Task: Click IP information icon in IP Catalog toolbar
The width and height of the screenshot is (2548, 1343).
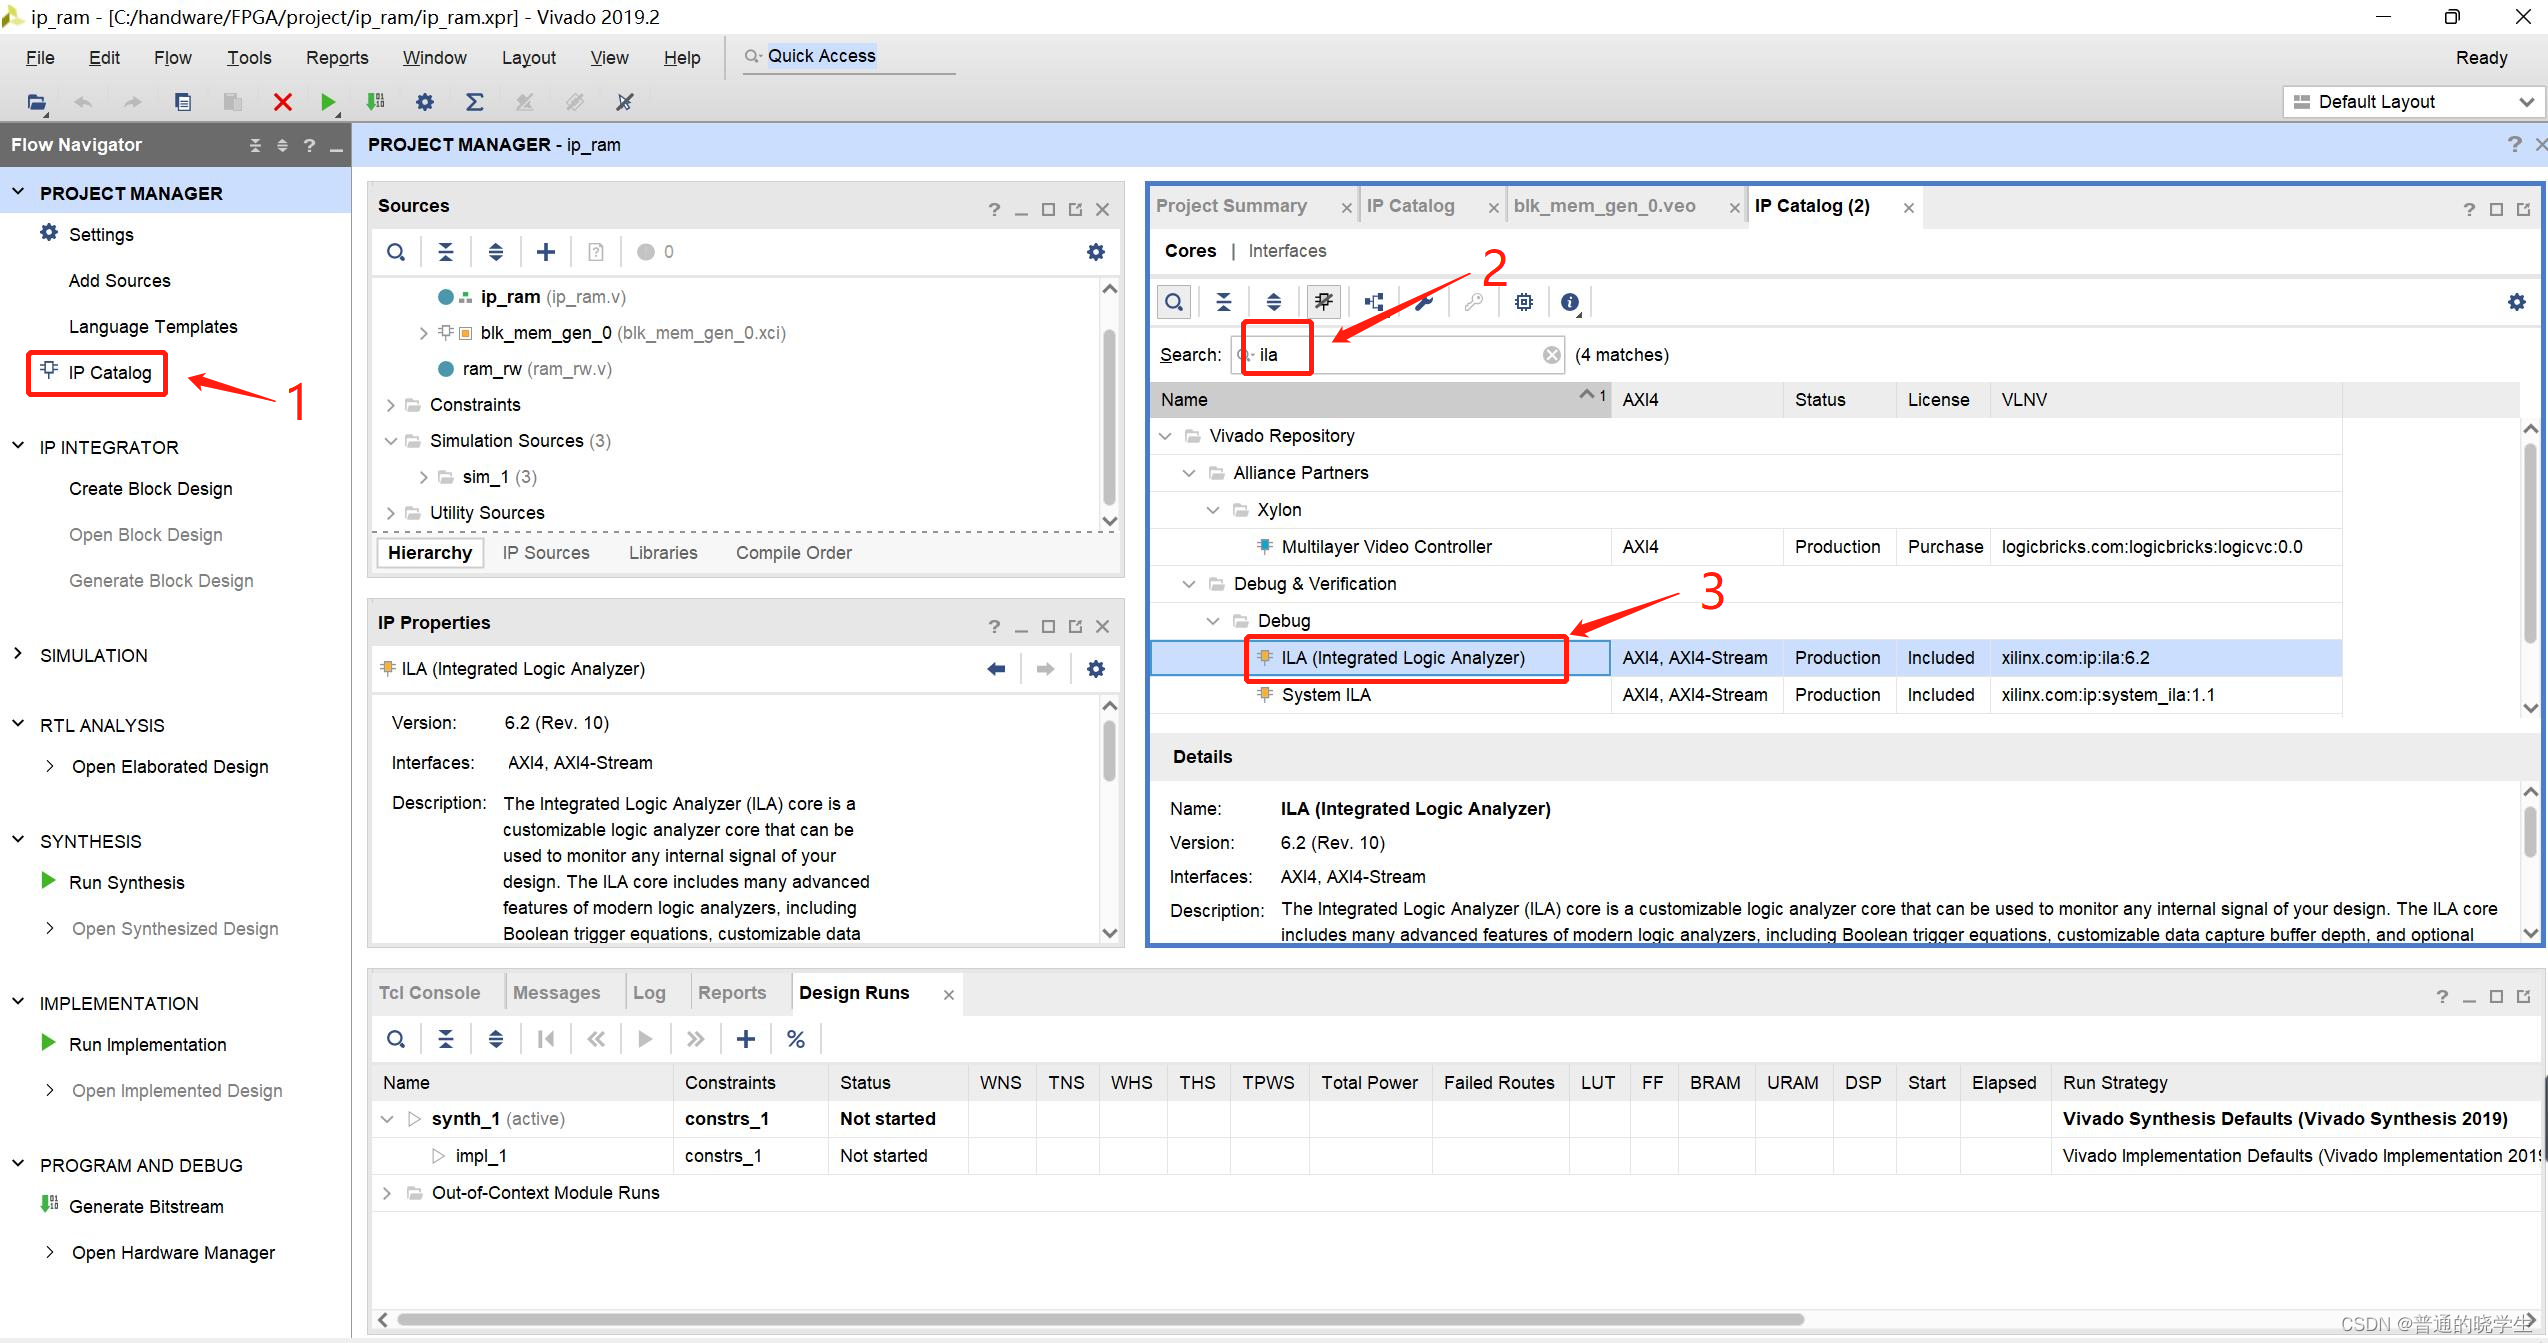Action: [1570, 302]
